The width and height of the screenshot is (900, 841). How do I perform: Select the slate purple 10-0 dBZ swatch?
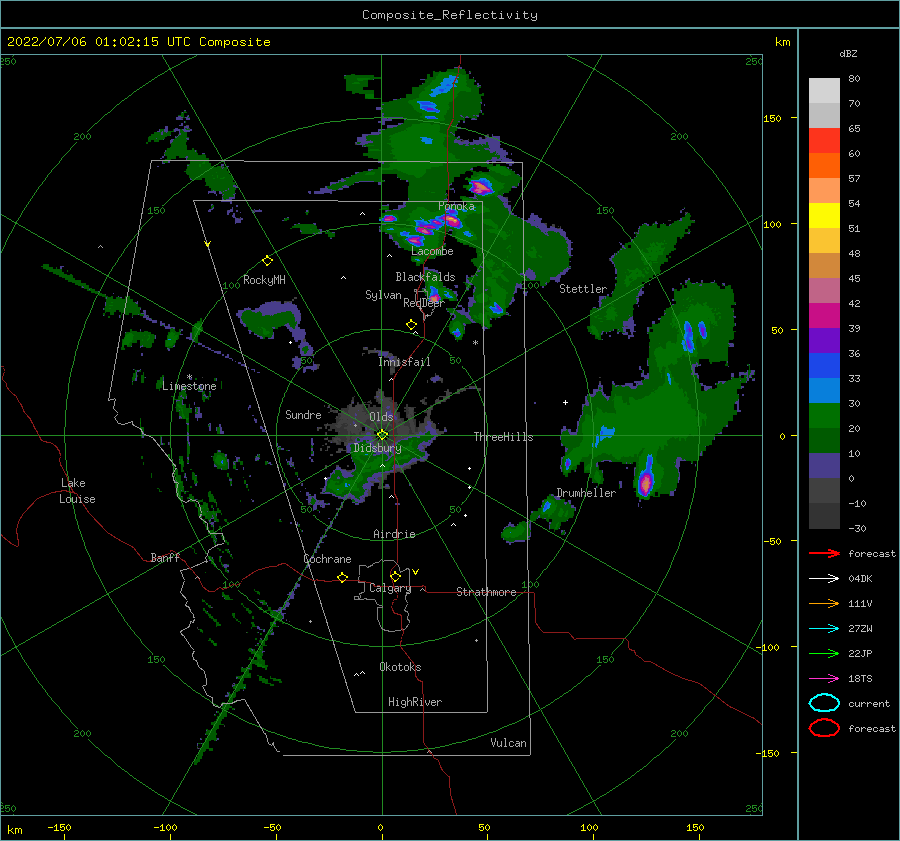coord(824,466)
